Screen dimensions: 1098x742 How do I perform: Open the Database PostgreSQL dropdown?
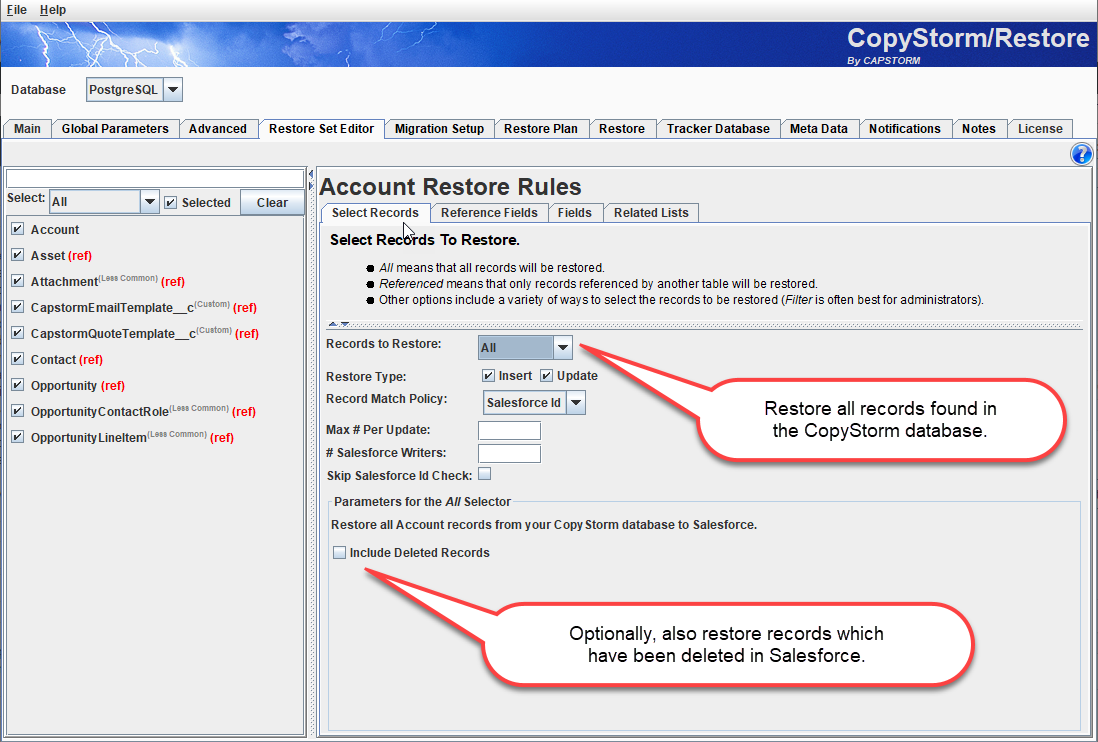click(173, 90)
